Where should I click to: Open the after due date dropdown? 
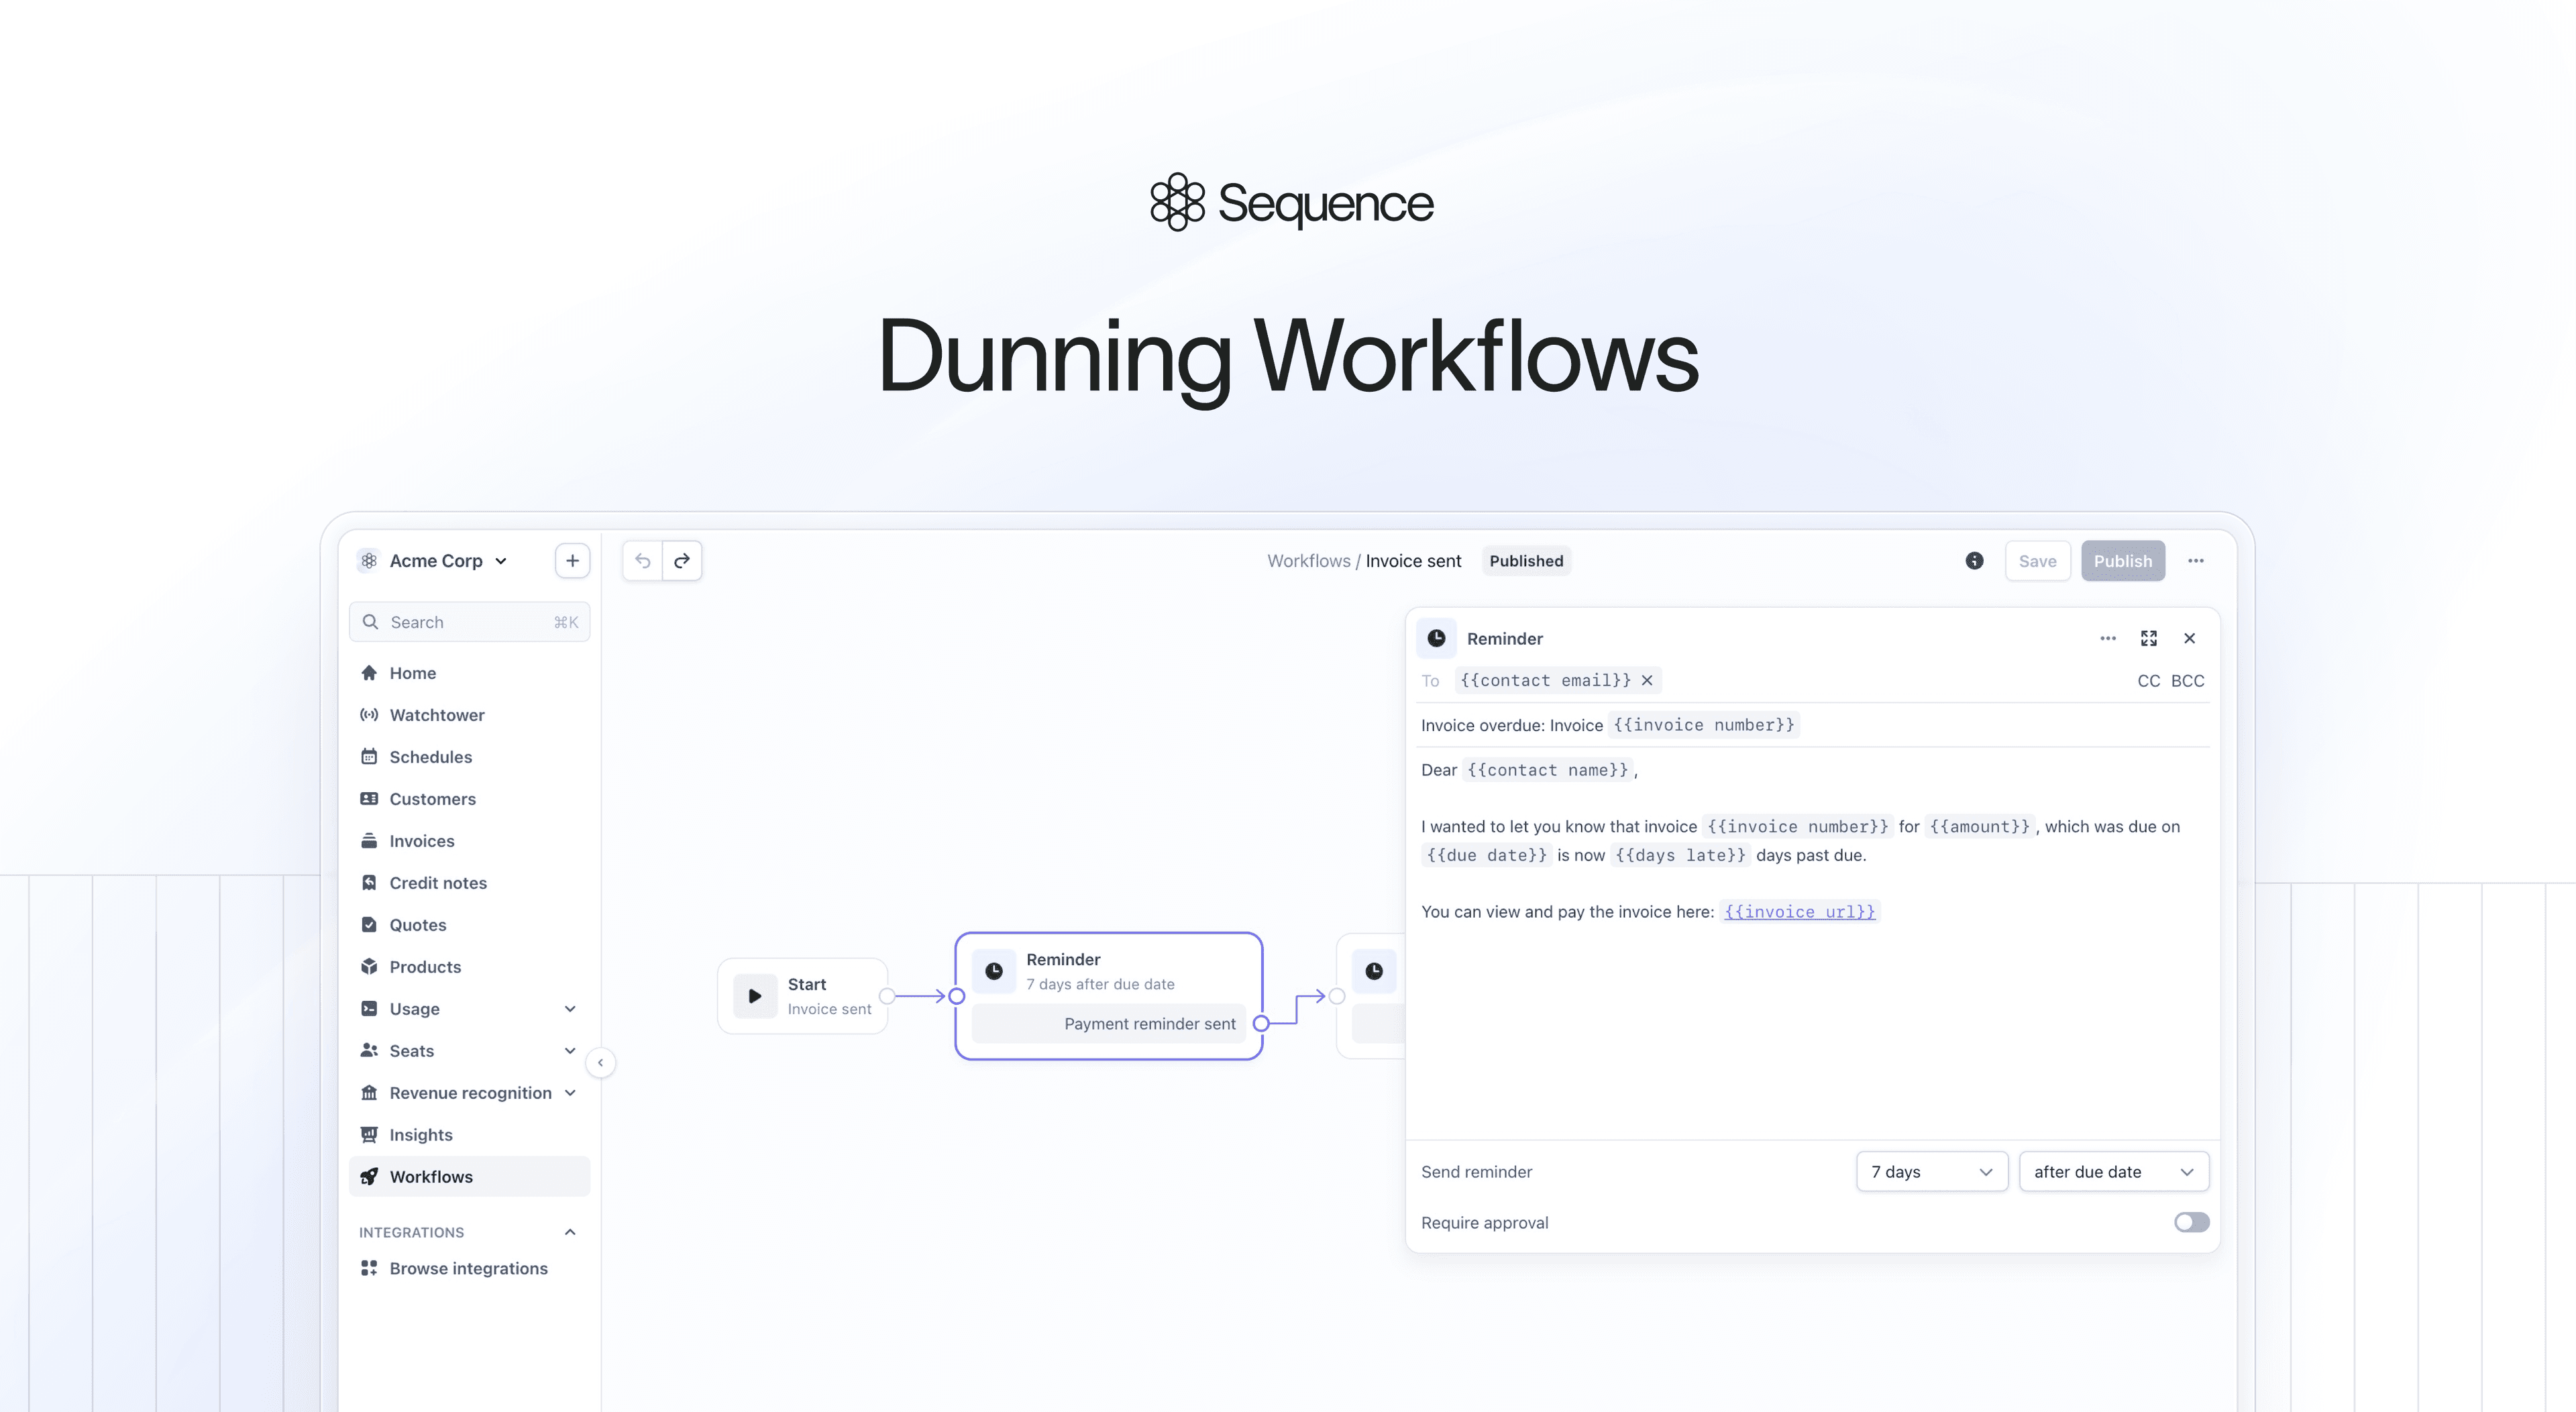pos(2114,1172)
